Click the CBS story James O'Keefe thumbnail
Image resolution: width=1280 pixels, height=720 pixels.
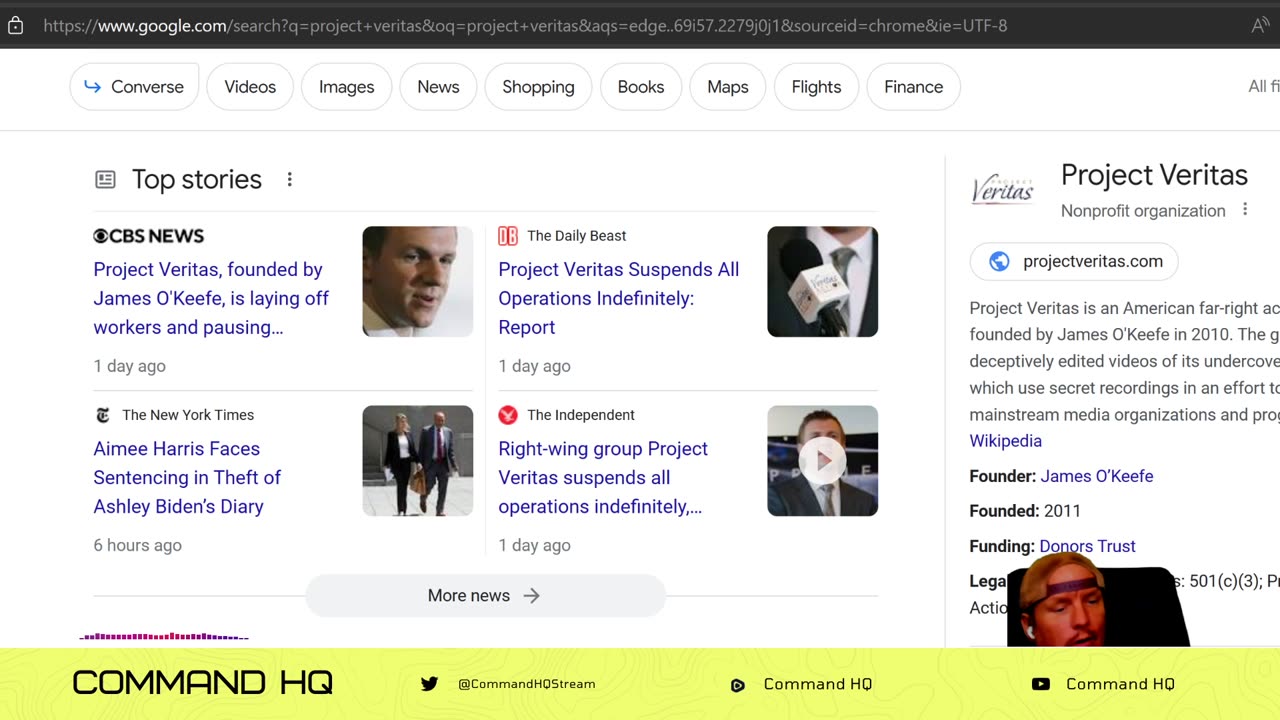(418, 281)
